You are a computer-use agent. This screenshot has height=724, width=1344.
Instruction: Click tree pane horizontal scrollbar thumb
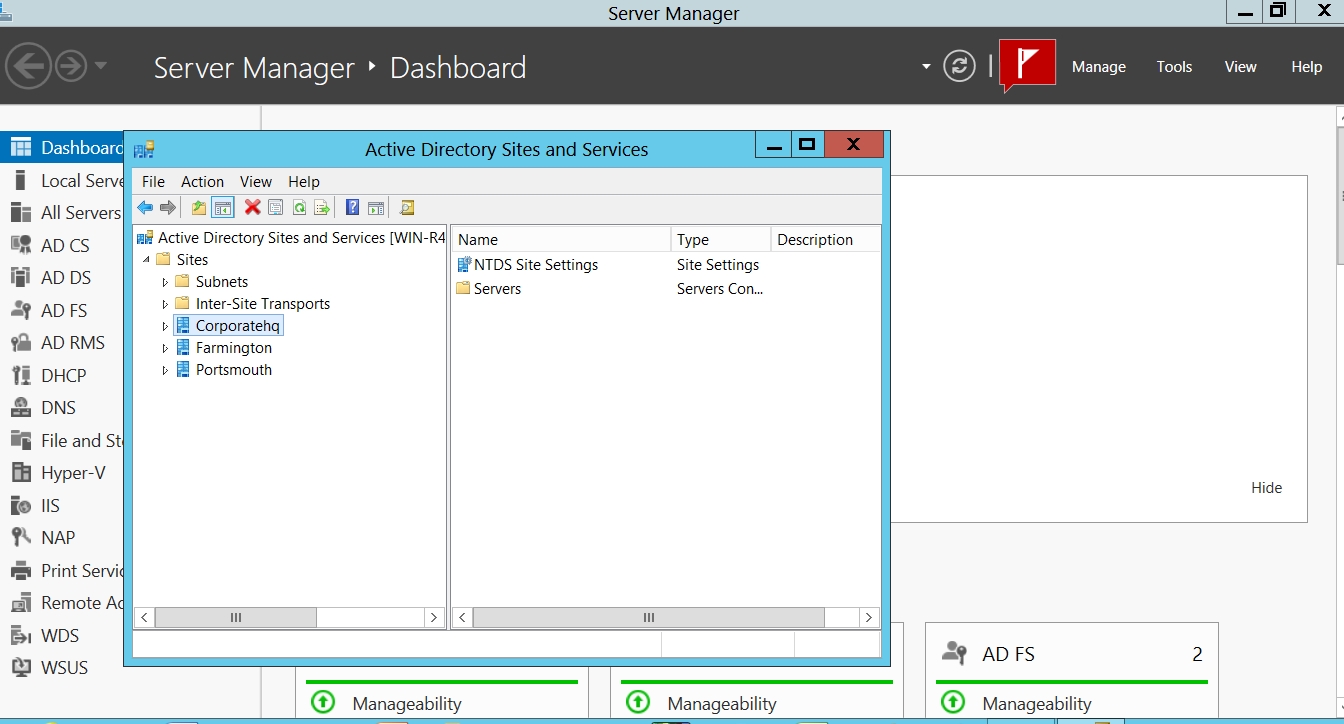[236, 618]
